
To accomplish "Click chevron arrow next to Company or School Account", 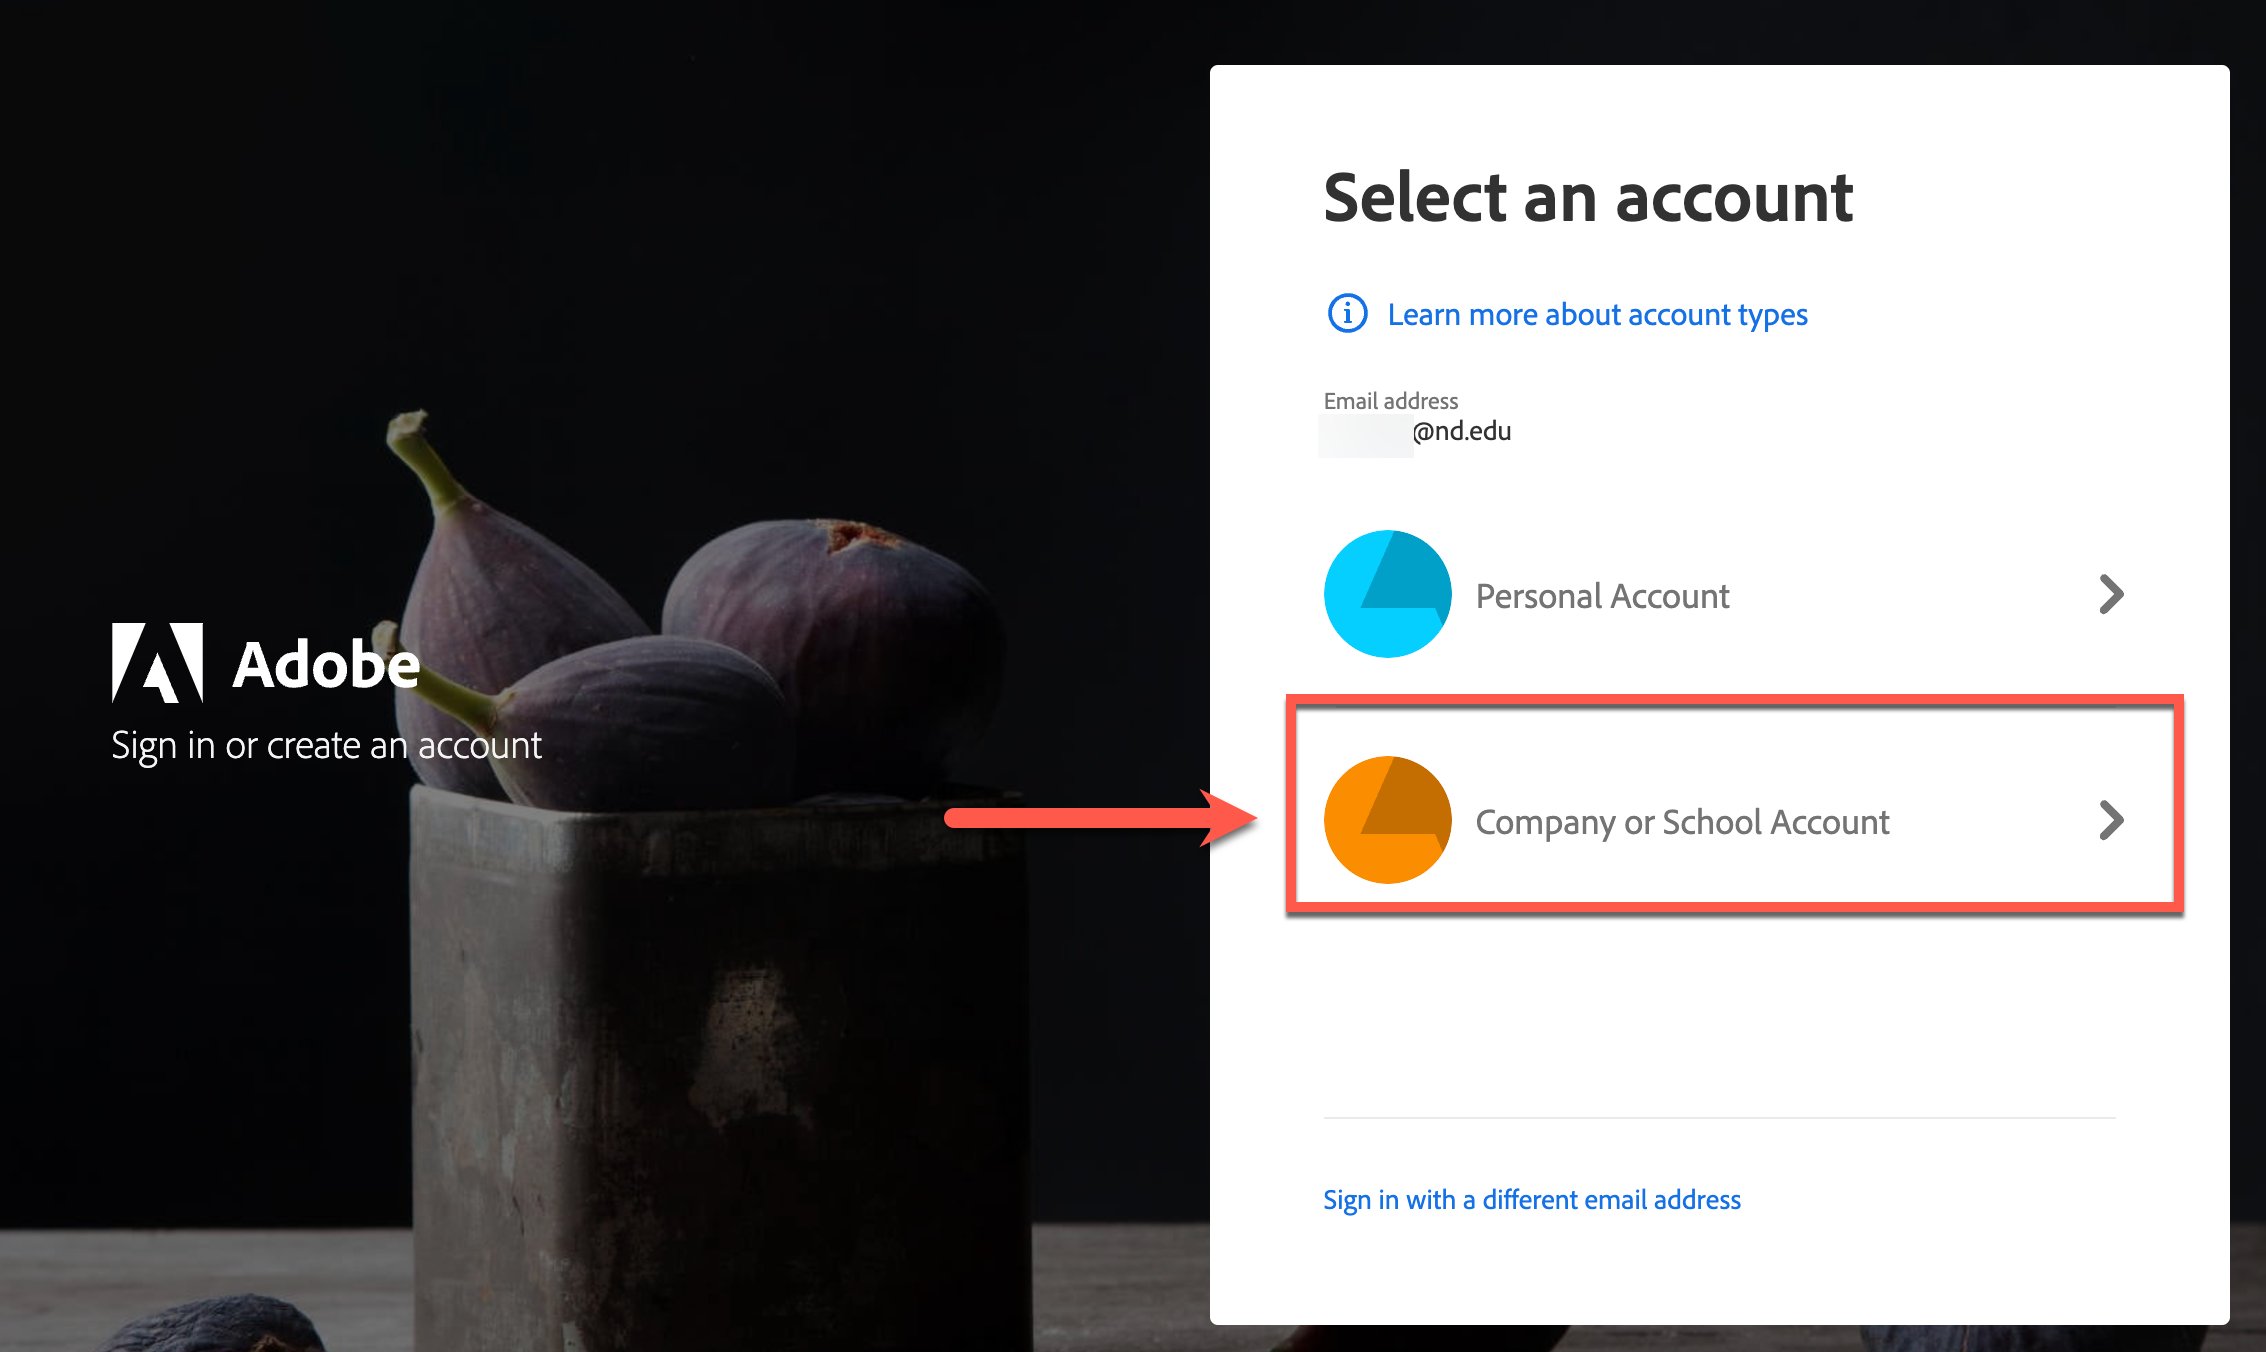I will click(2111, 821).
